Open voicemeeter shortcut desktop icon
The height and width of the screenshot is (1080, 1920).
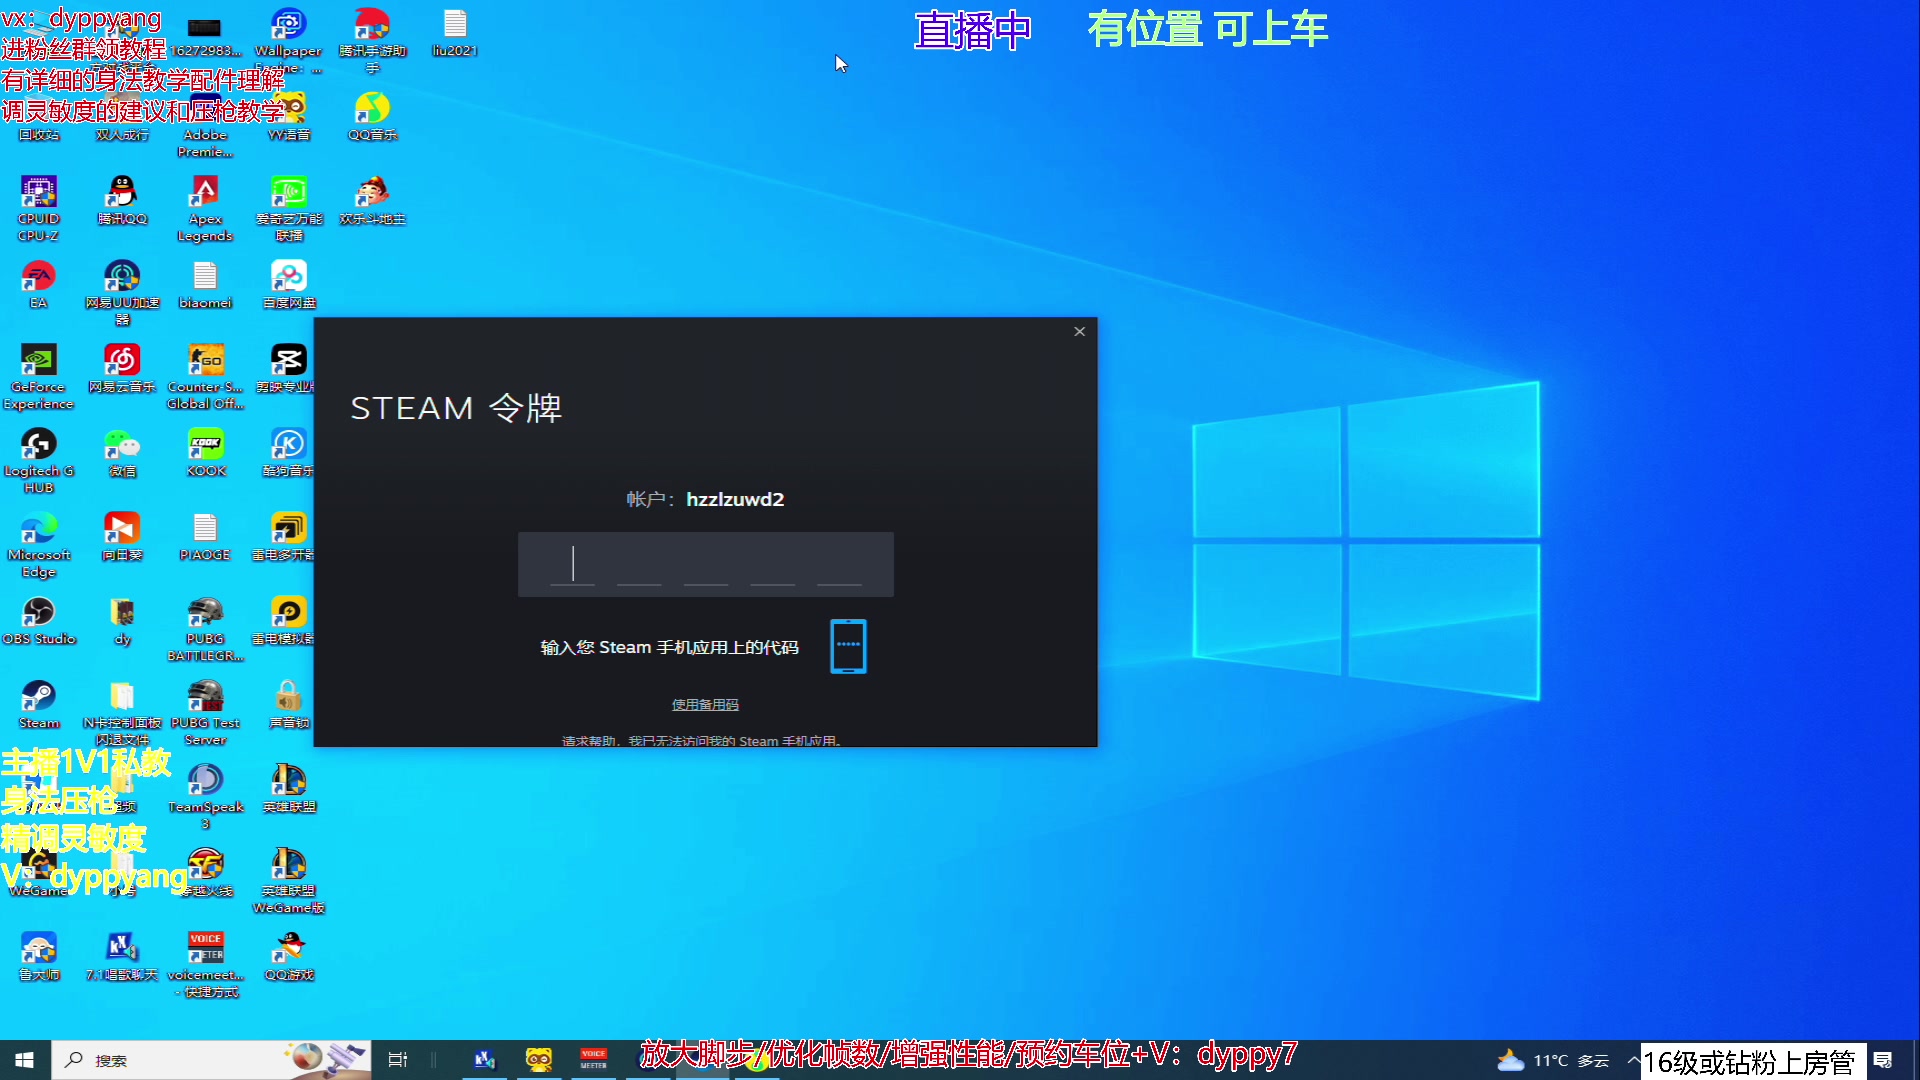coord(205,964)
